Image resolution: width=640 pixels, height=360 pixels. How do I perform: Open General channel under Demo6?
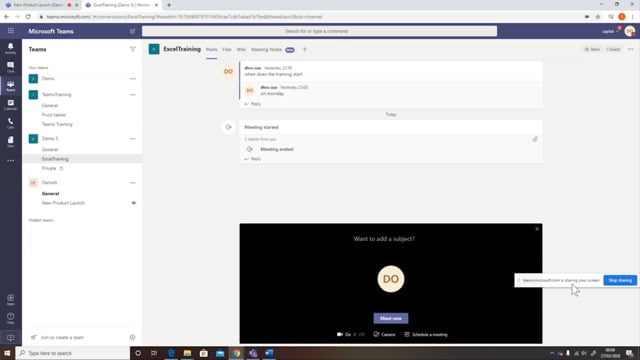point(50,193)
